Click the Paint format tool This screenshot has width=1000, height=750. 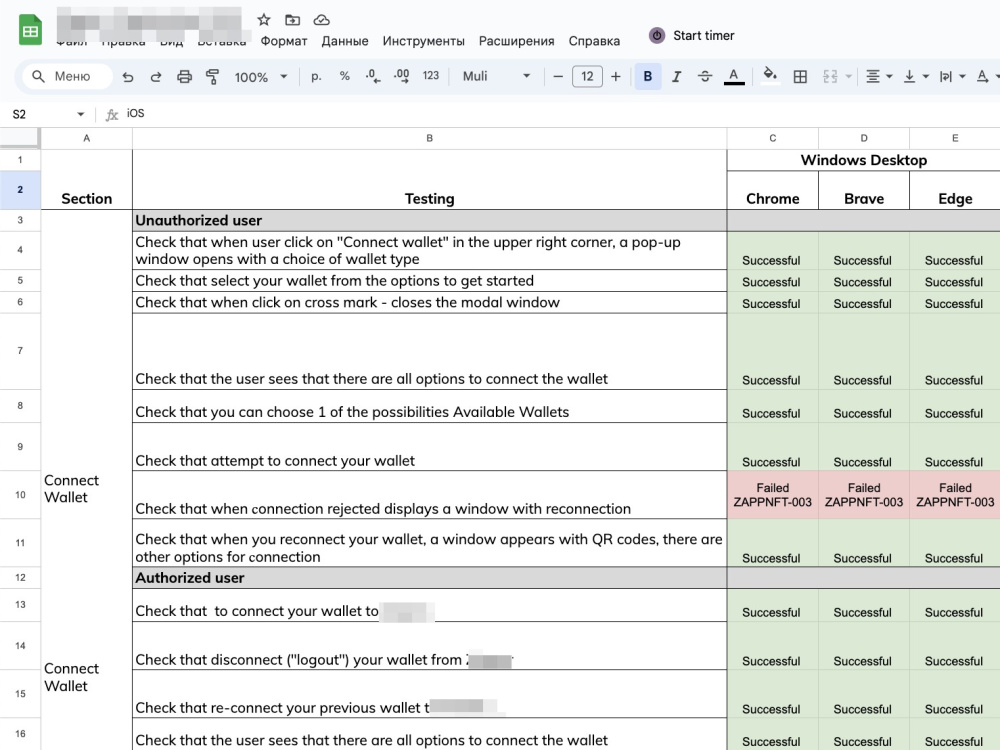(x=213, y=75)
